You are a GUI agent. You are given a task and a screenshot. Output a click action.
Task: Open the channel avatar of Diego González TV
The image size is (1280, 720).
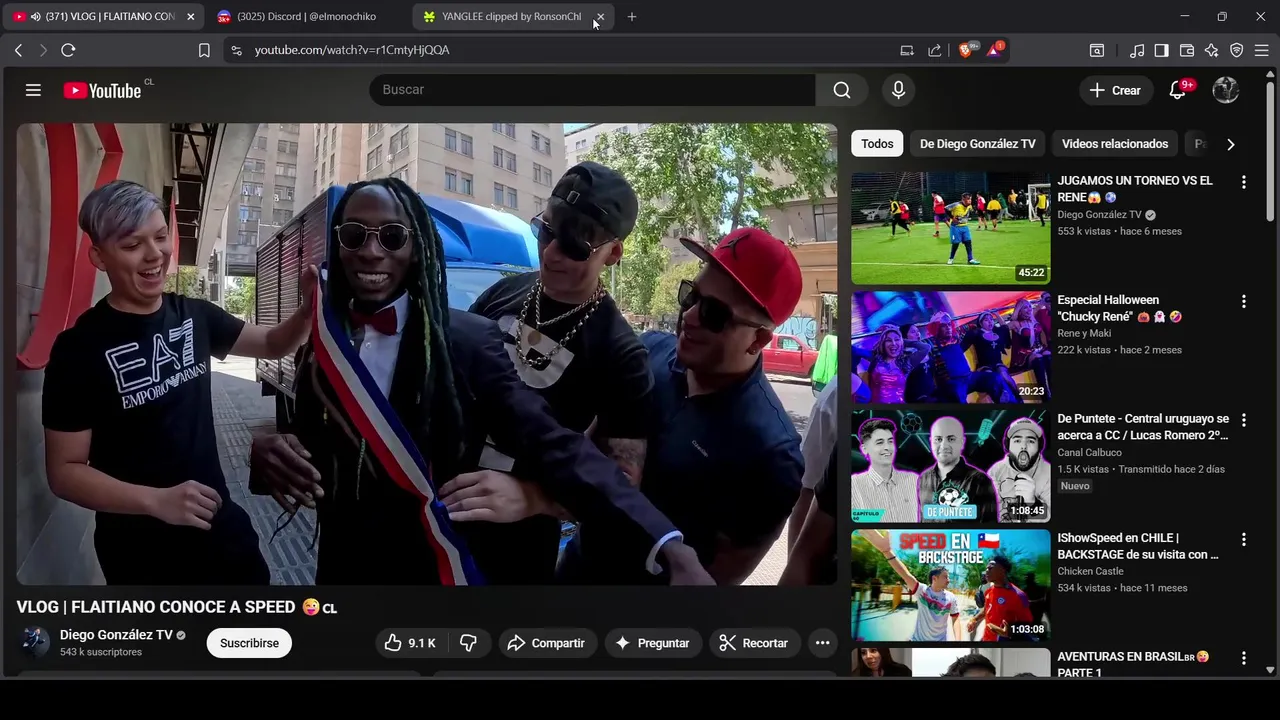coord(35,642)
